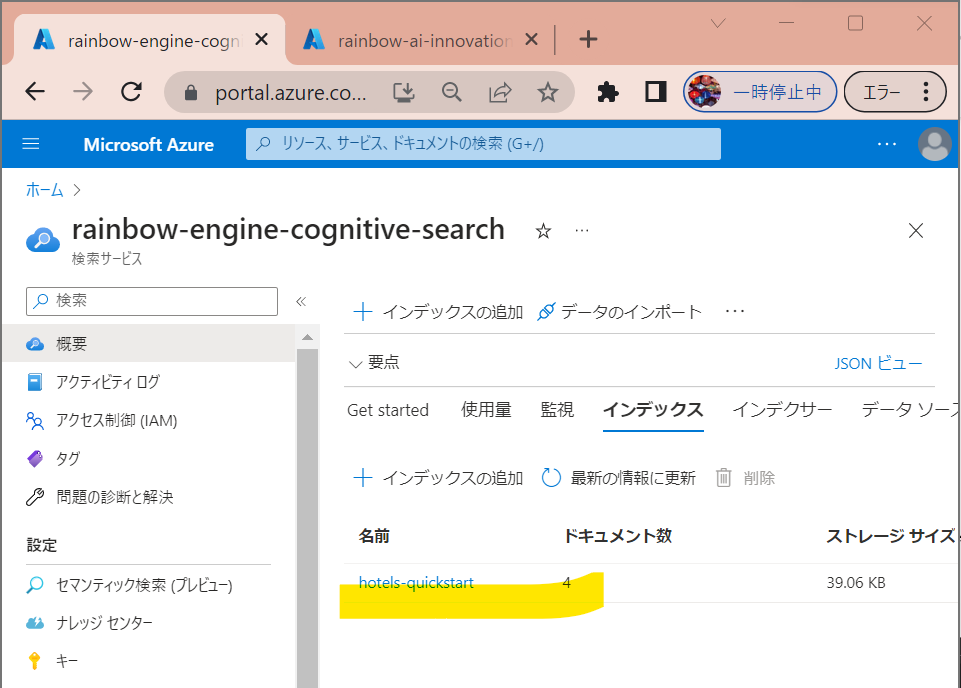Close the rainbow-engine-cogni browser tab

[x=261, y=39]
